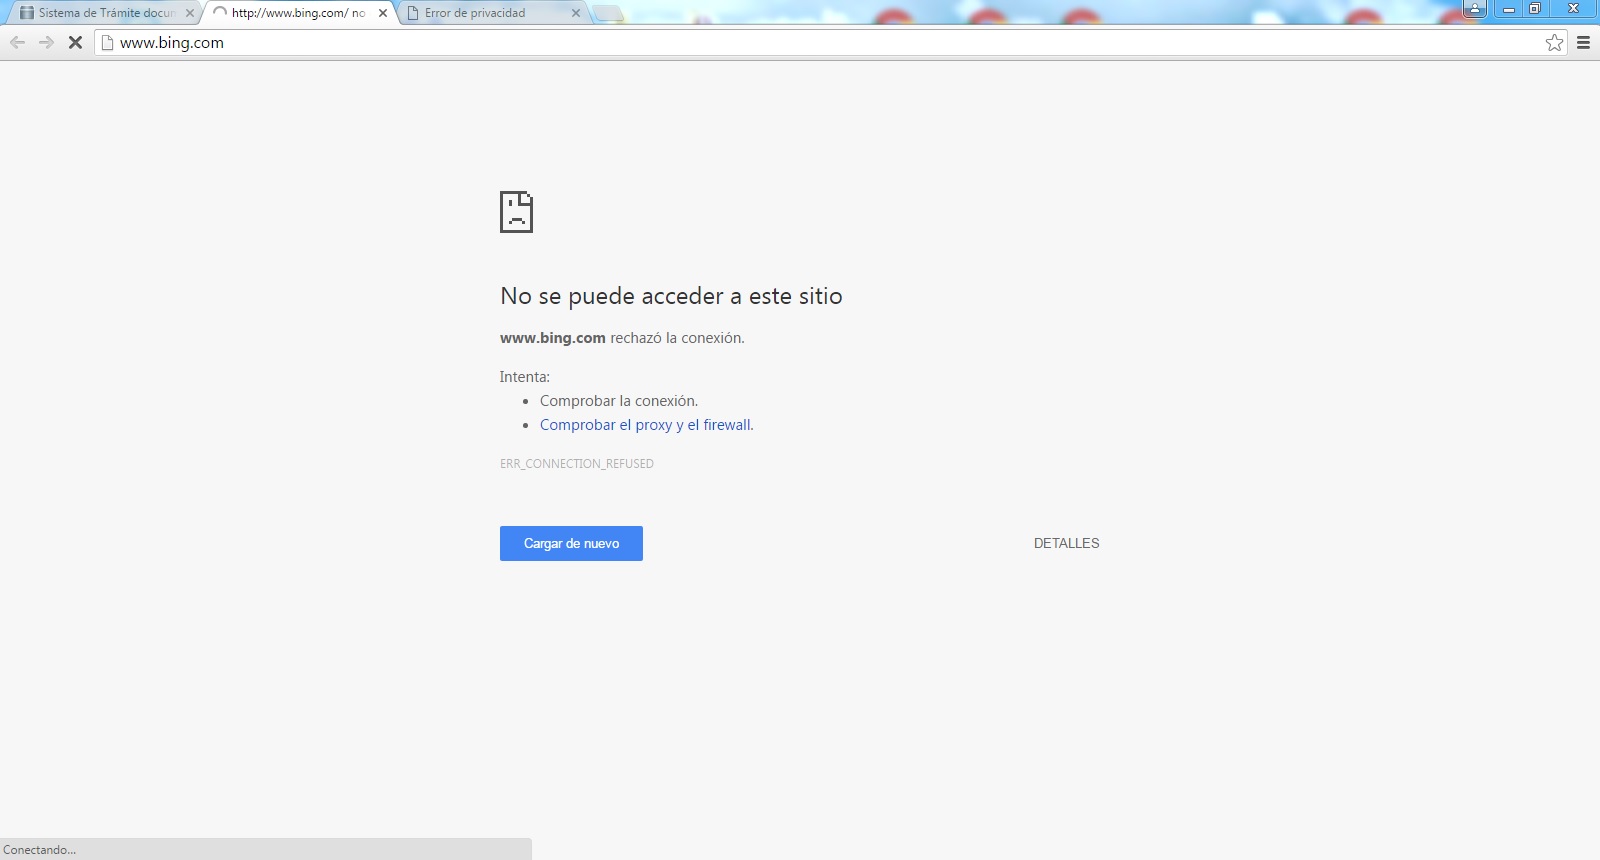
Task: Close the Chrome window
Action: click(x=1573, y=9)
